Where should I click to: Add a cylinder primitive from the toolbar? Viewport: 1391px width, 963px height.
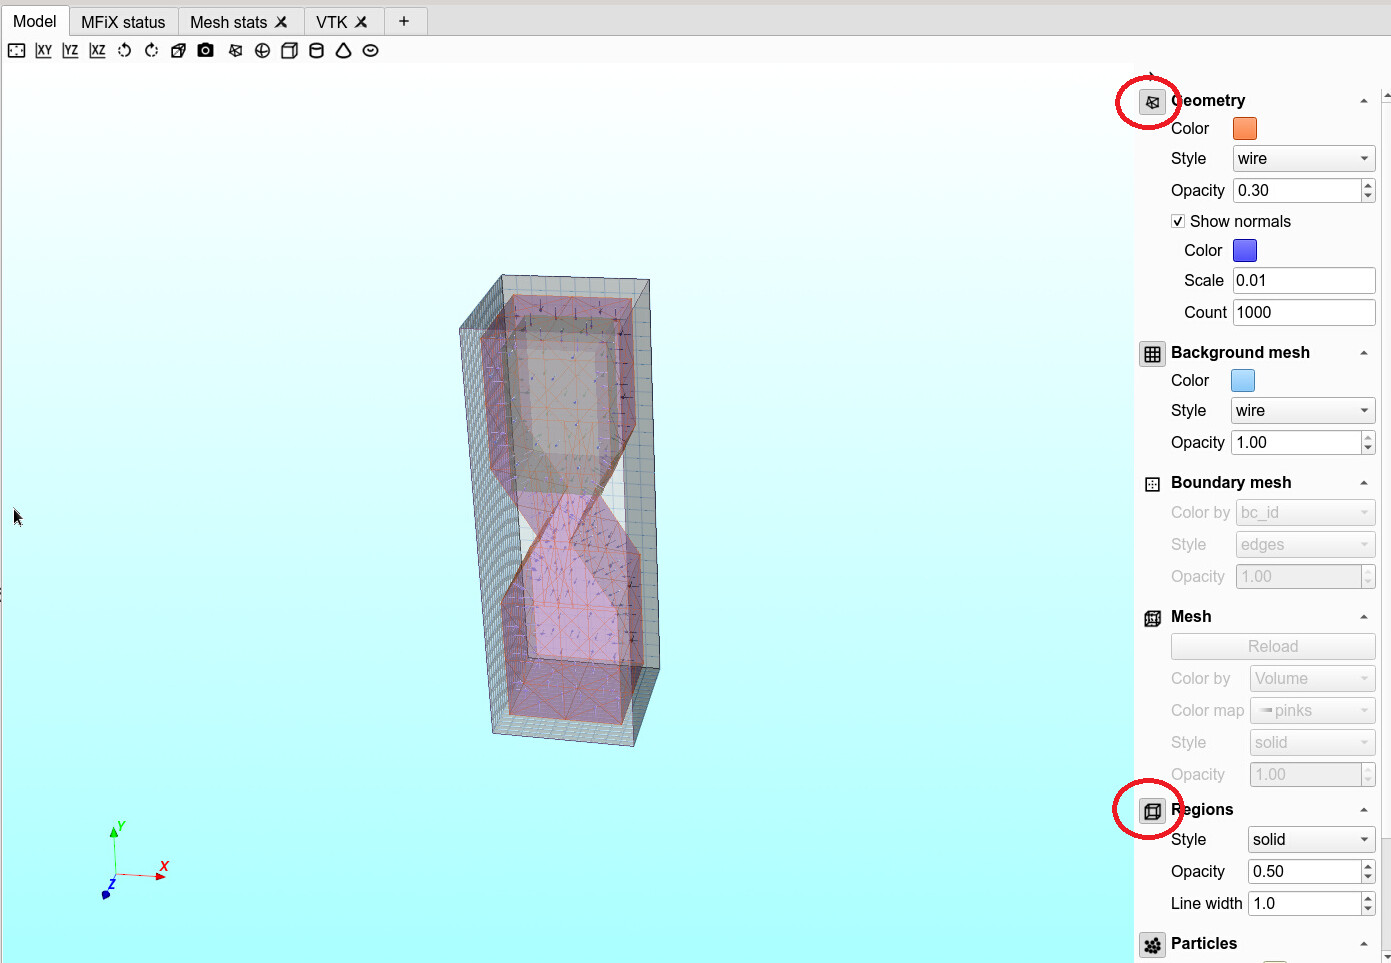(x=316, y=50)
